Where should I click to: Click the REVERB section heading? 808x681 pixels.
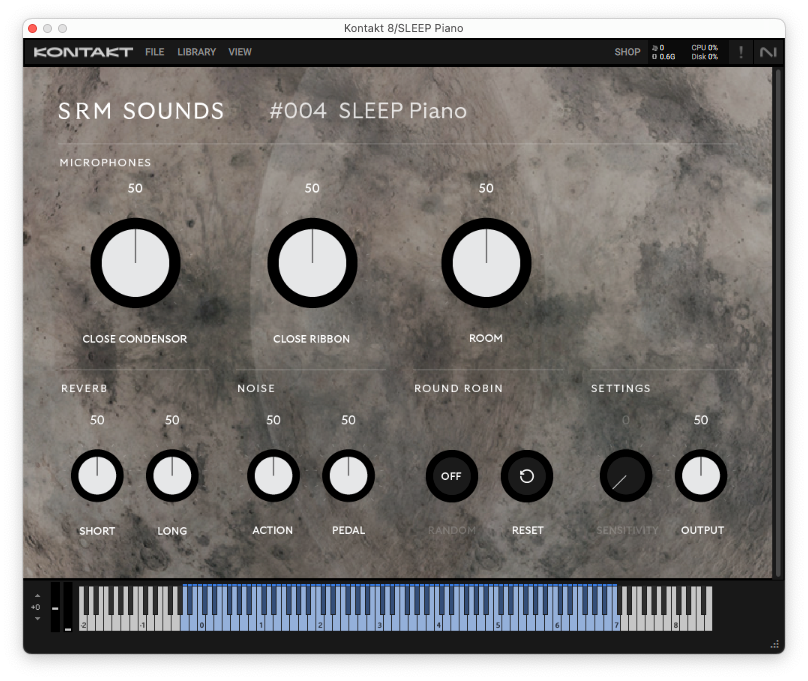coord(84,388)
